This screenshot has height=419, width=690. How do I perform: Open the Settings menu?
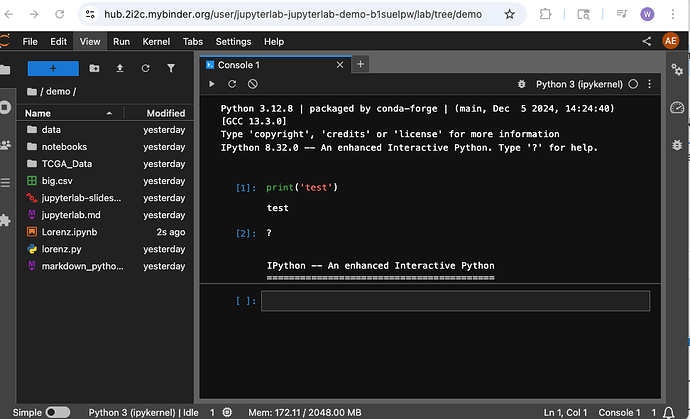(233, 41)
